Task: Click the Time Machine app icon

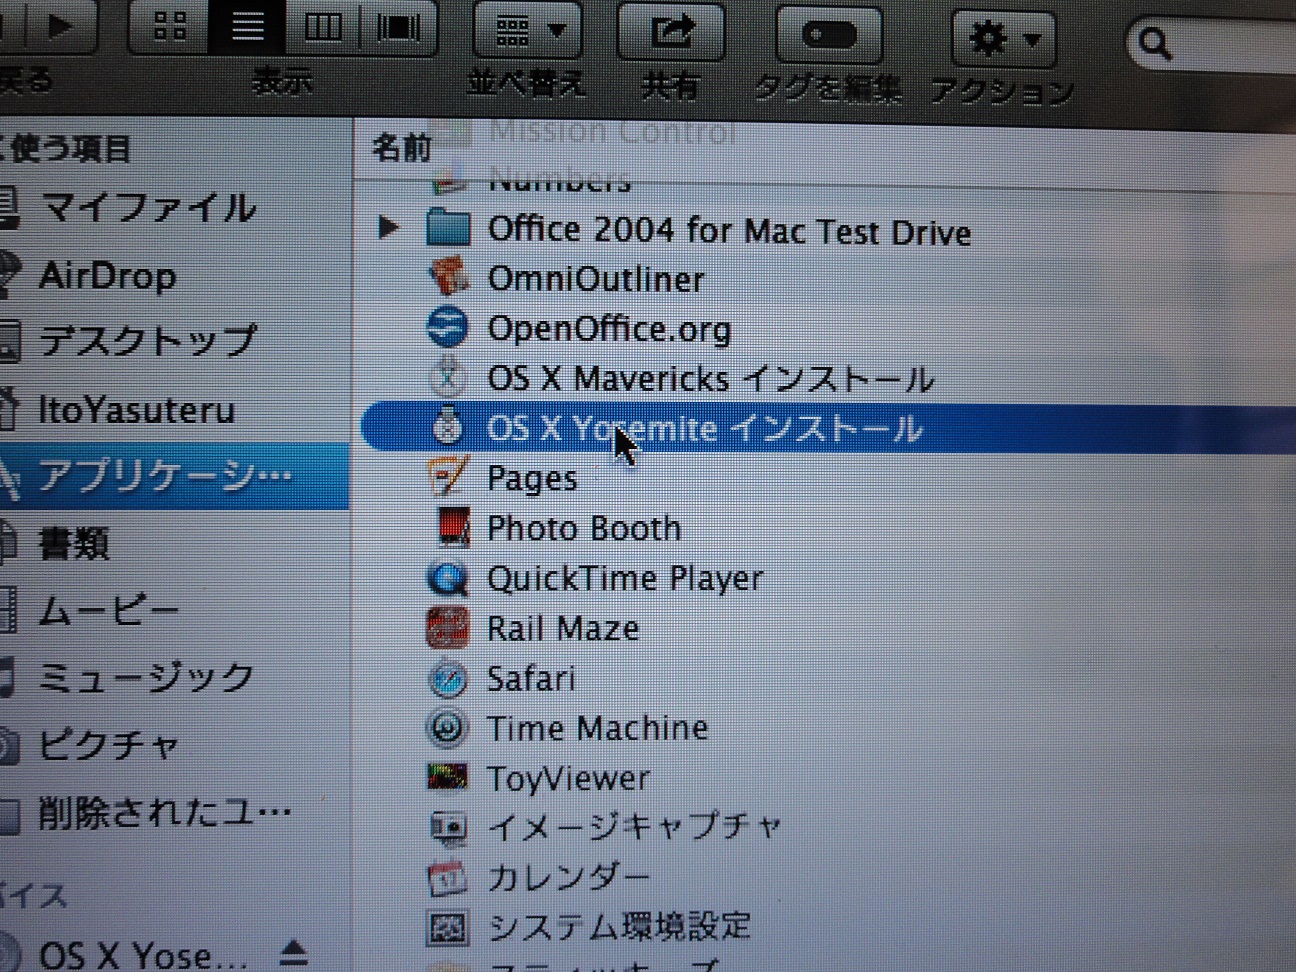Action: (x=447, y=727)
